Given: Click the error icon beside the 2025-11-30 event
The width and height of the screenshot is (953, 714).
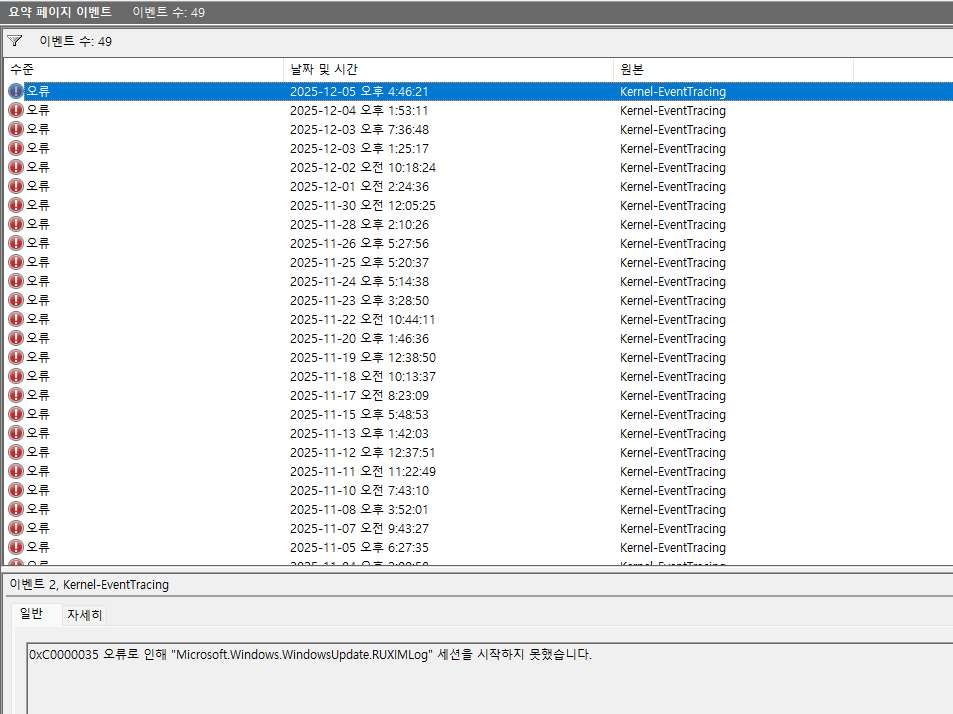Looking at the screenshot, I should coord(15,205).
